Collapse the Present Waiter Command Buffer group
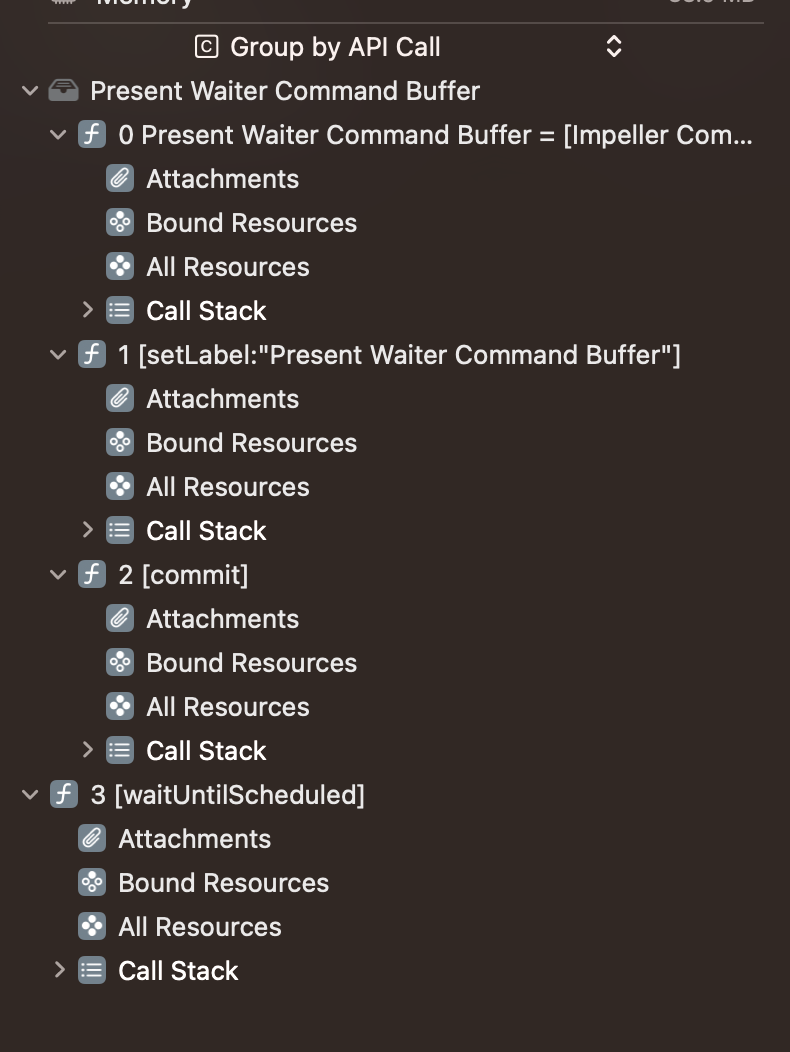Image resolution: width=790 pixels, height=1052 pixels. click(29, 90)
